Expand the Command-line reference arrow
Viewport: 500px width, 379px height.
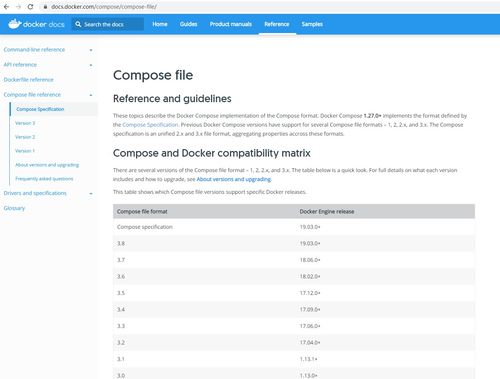coord(91,50)
